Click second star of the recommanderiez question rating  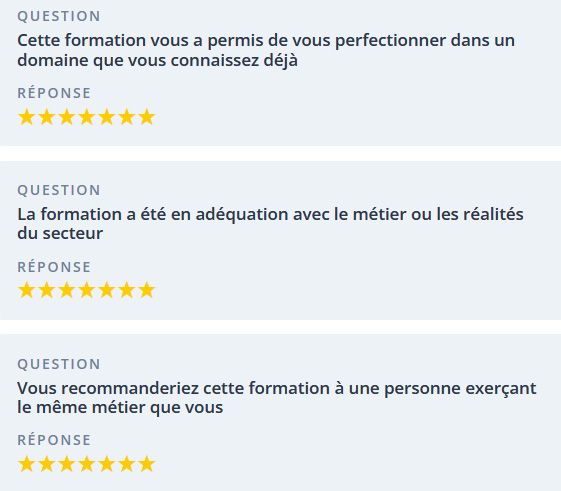(47, 464)
